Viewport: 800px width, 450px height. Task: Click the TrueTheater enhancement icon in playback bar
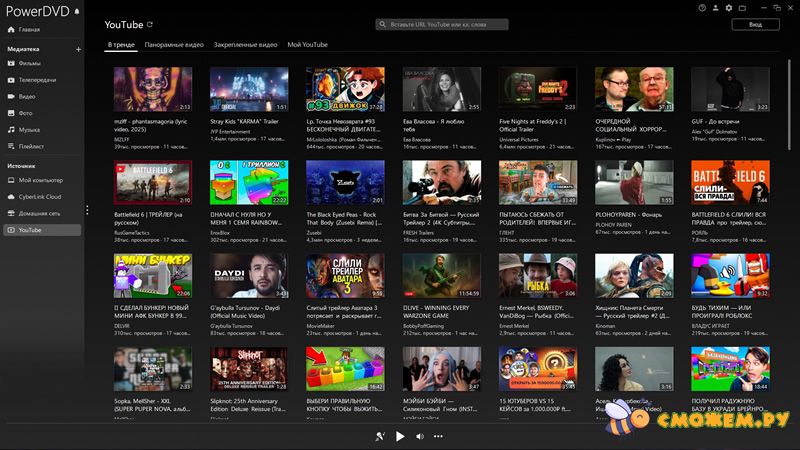tap(379, 436)
